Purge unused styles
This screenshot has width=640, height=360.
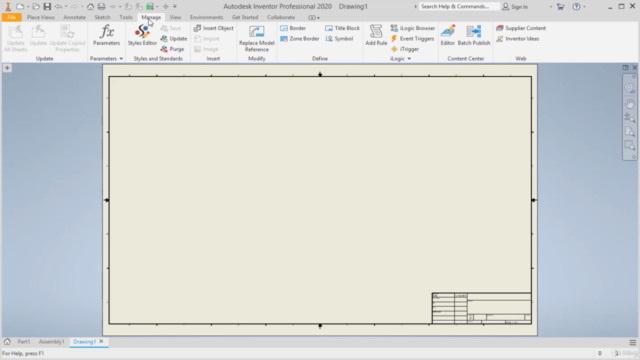click(172, 49)
